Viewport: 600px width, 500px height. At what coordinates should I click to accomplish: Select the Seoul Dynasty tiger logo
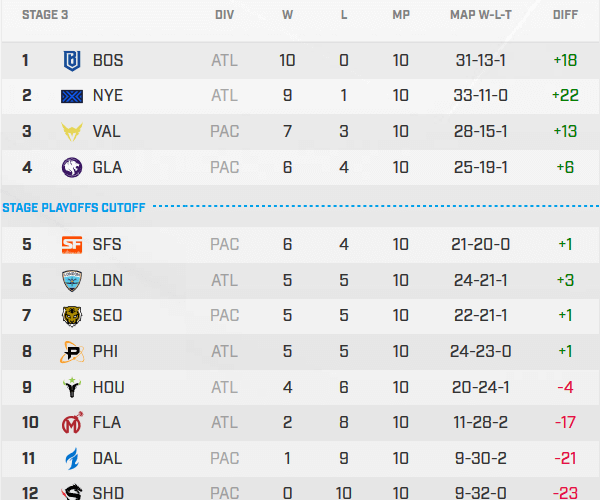(x=73, y=316)
